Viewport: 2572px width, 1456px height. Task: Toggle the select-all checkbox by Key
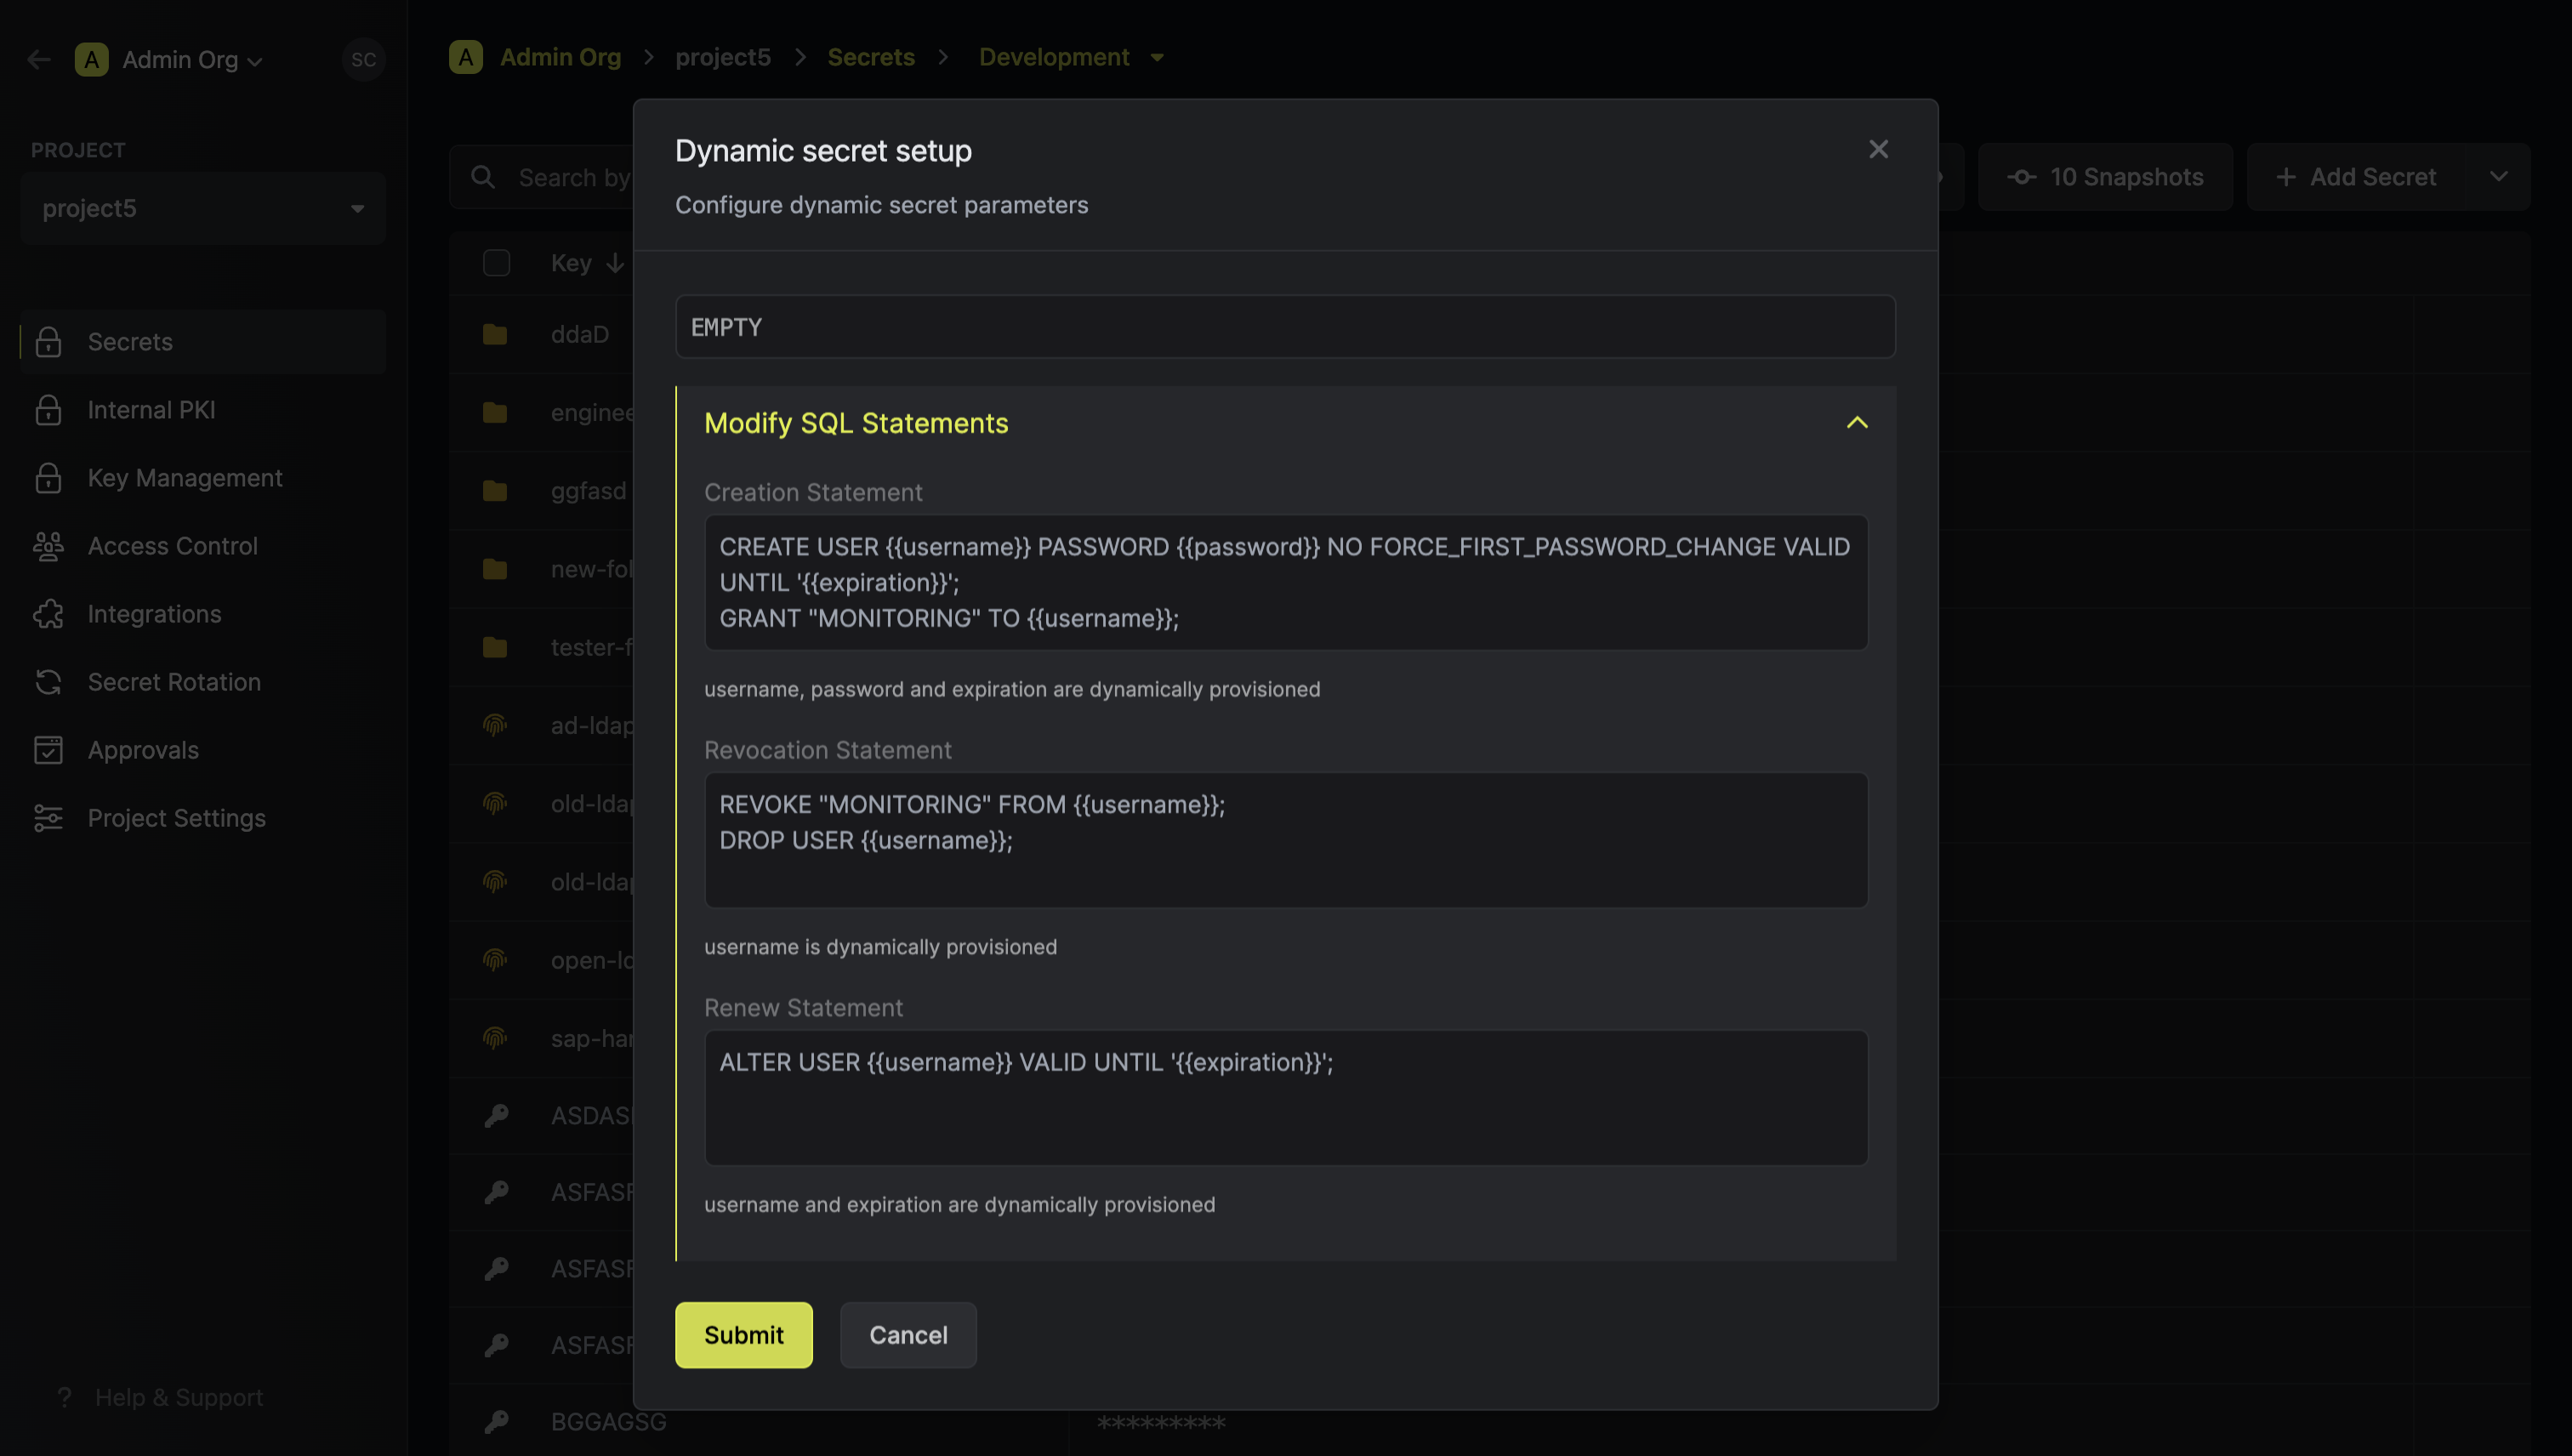pyautogui.click(x=496, y=263)
